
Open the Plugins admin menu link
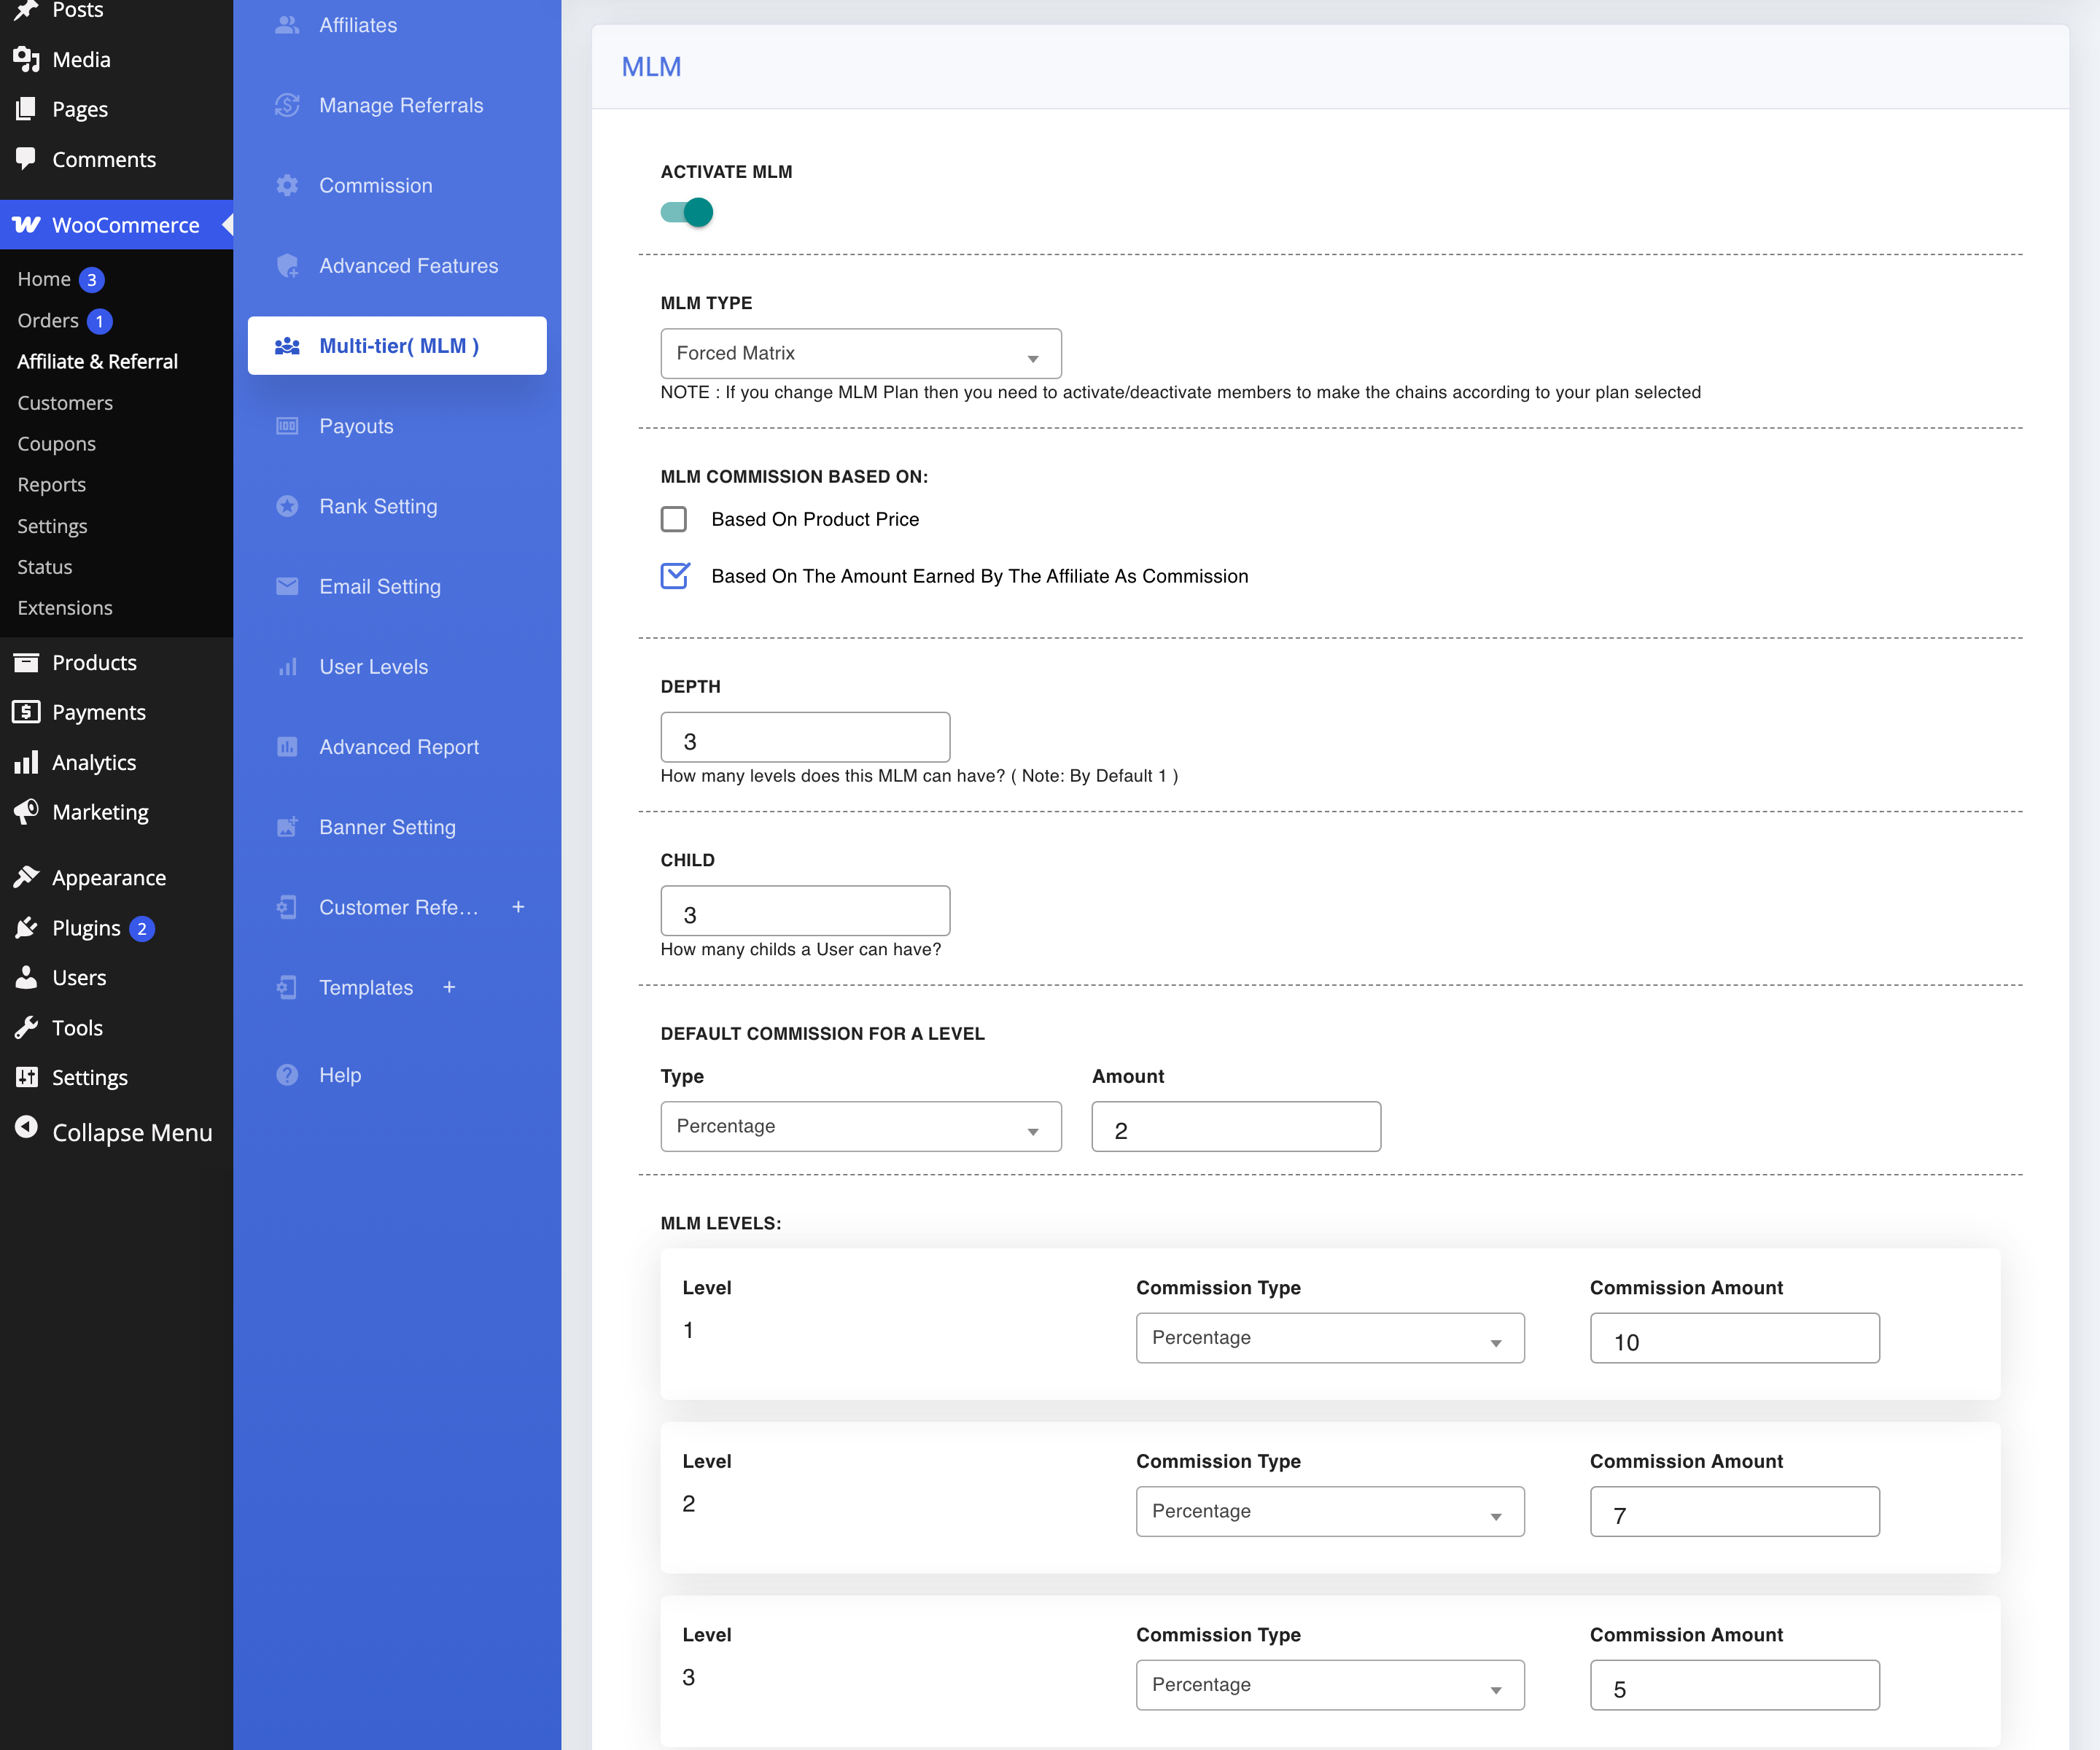pyautogui.click(x=86, y=928)
